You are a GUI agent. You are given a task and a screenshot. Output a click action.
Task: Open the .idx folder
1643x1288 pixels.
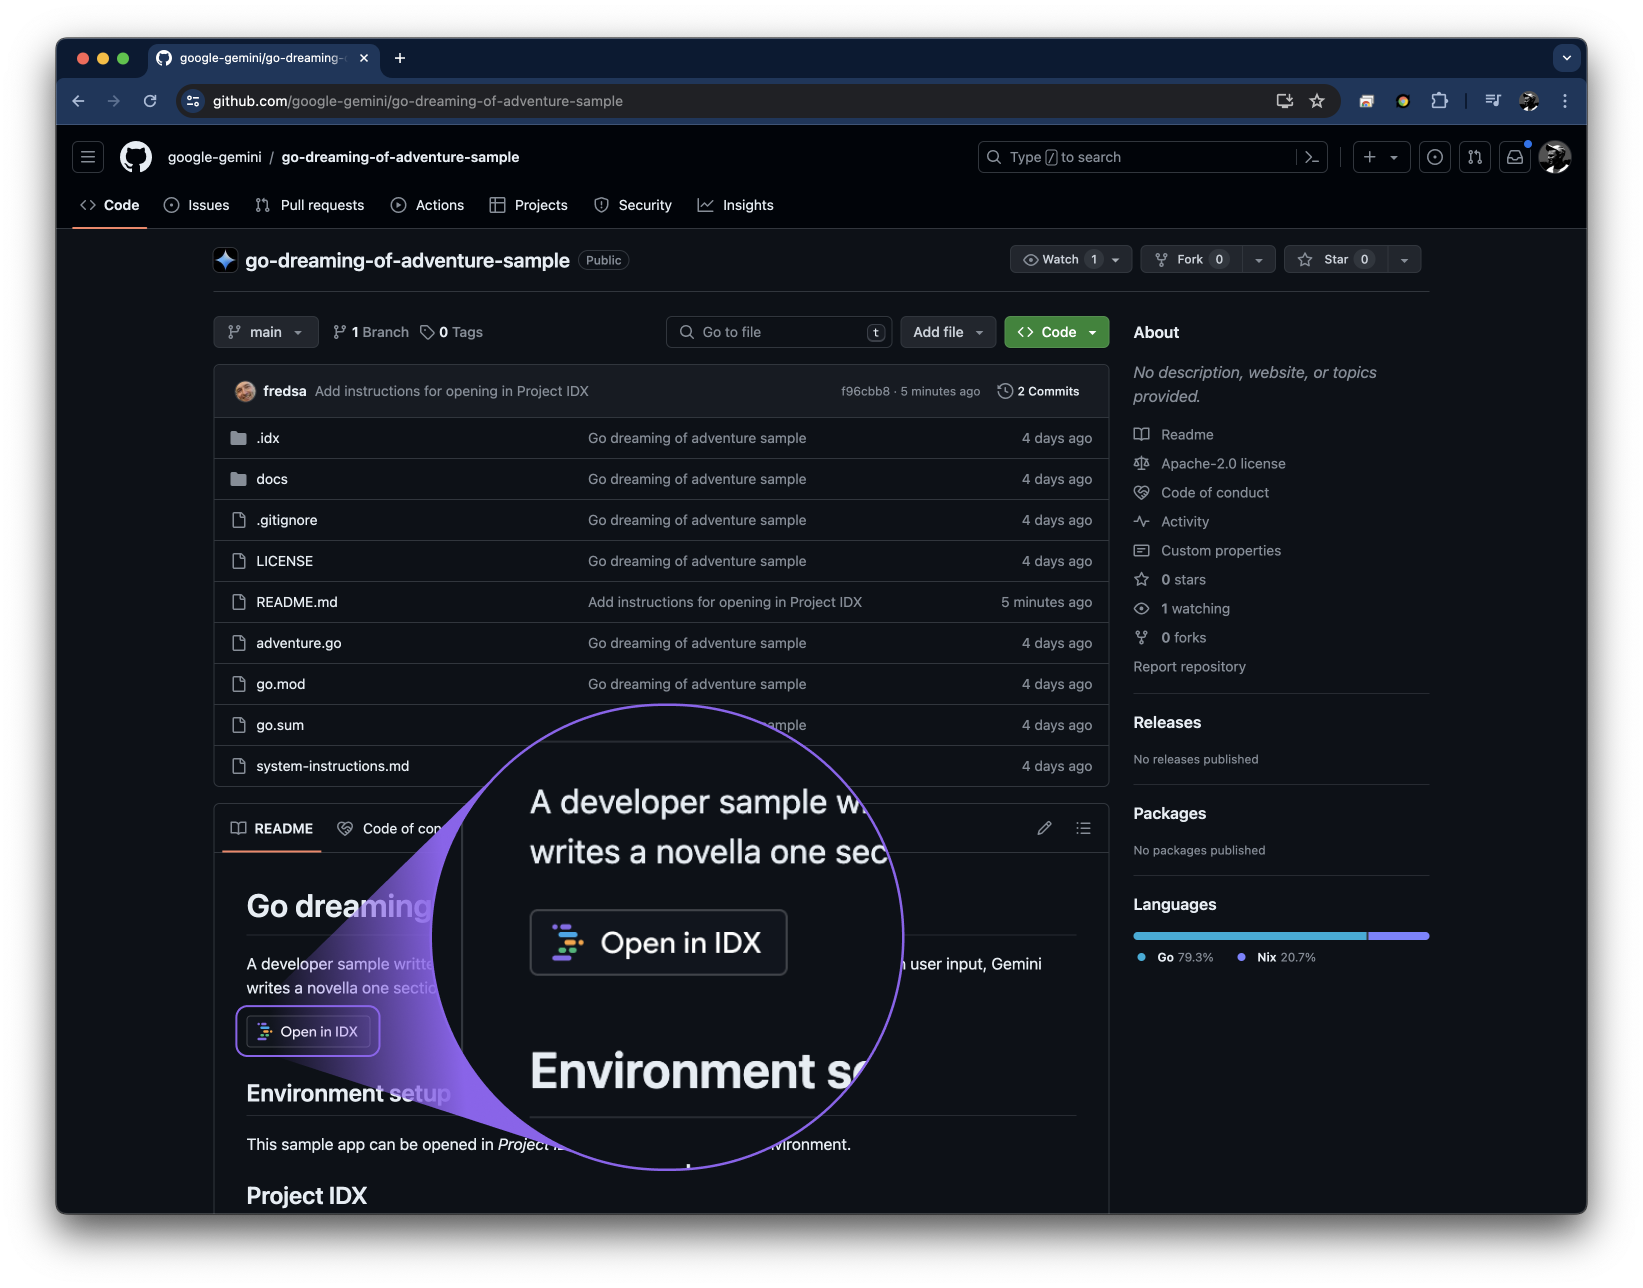point(268,438)
